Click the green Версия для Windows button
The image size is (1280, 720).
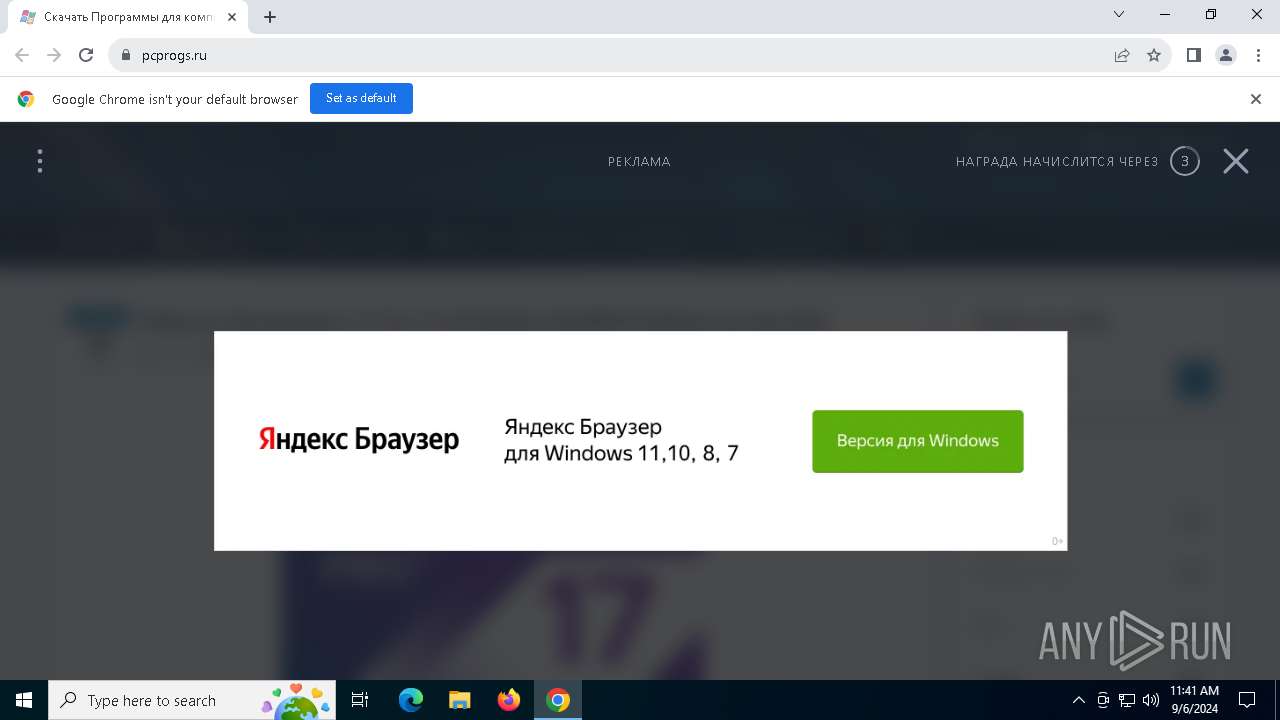917,441
